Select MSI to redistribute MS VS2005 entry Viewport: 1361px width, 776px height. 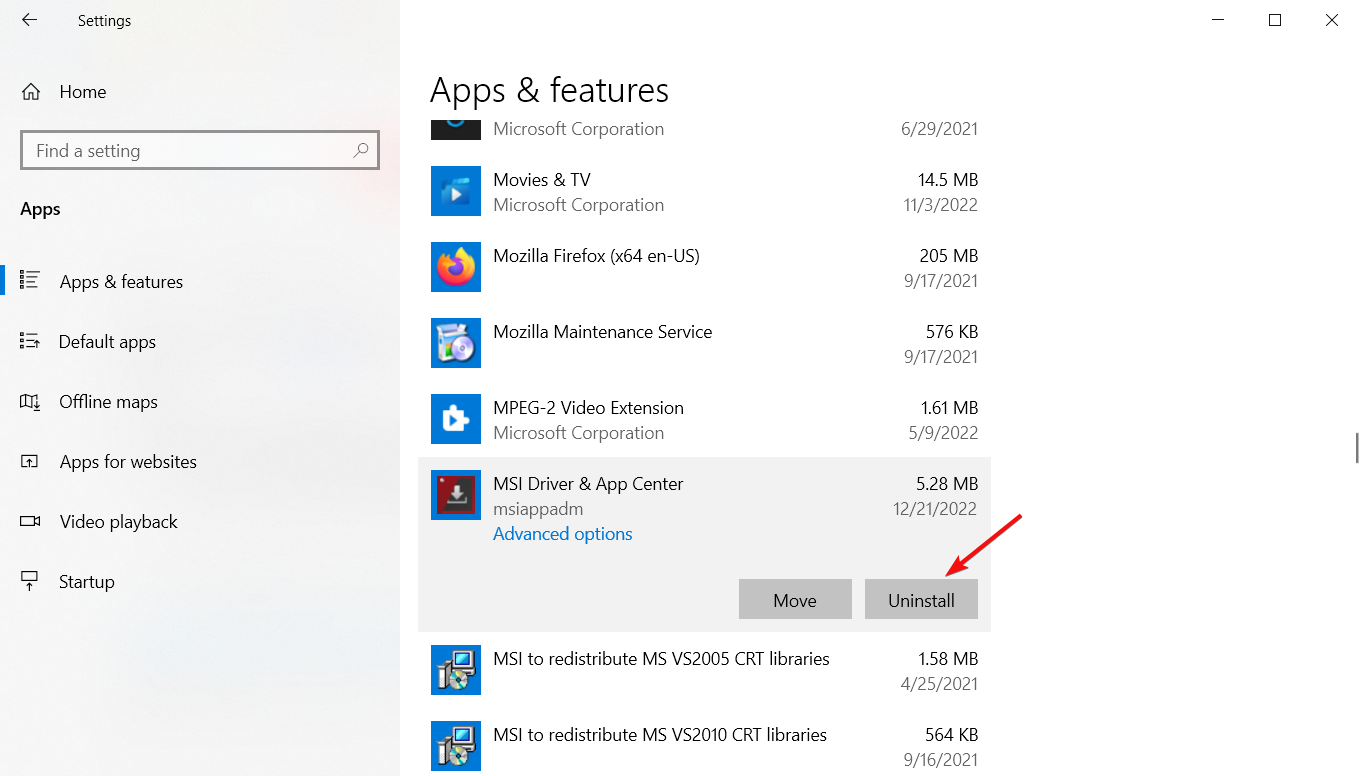(x=661, y=659)
